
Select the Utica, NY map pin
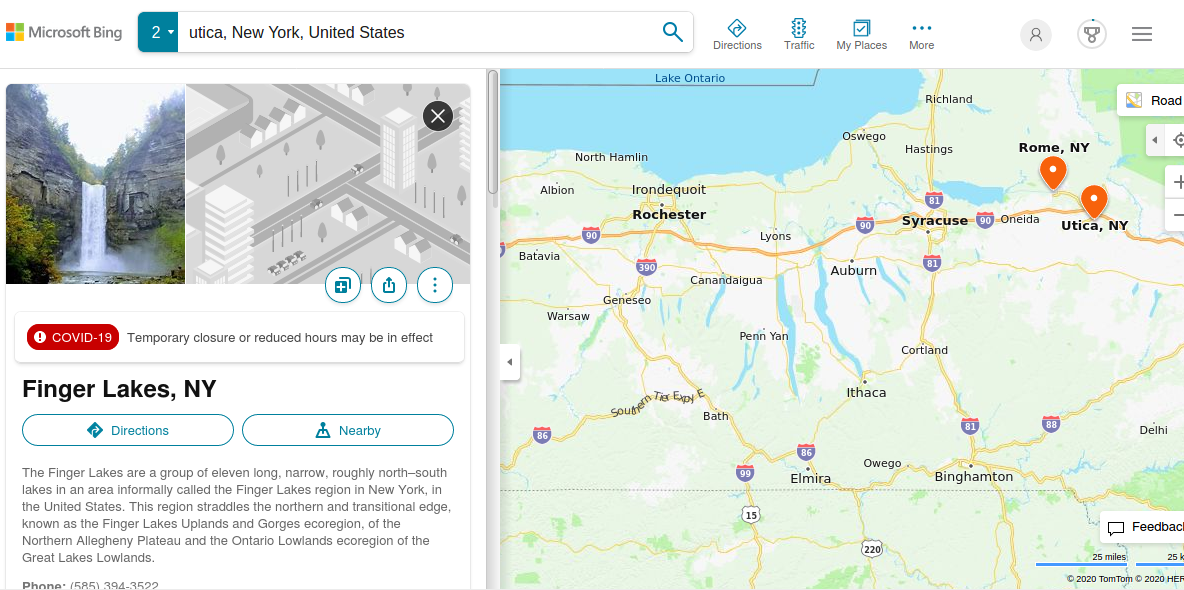(1094, 202)
